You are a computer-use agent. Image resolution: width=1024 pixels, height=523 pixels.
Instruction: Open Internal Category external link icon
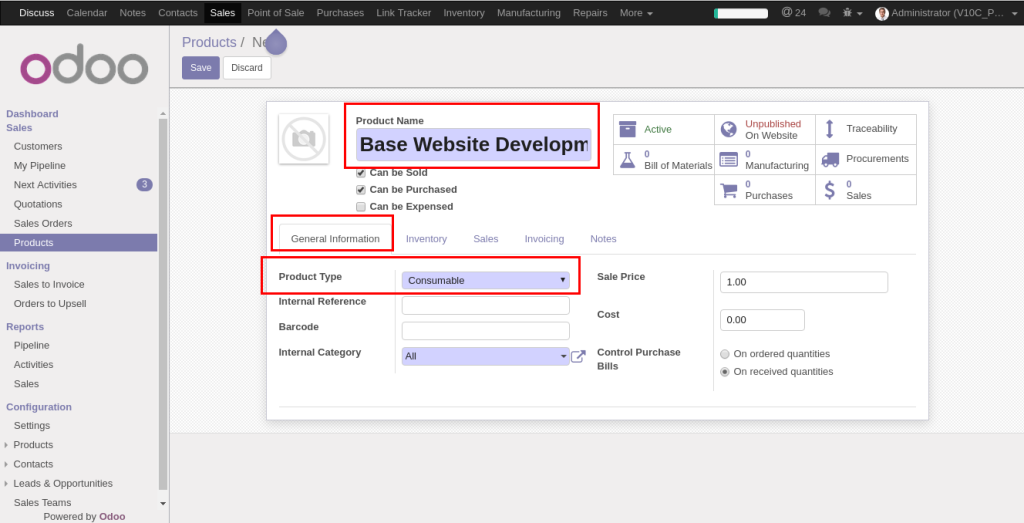pos(578,356)
